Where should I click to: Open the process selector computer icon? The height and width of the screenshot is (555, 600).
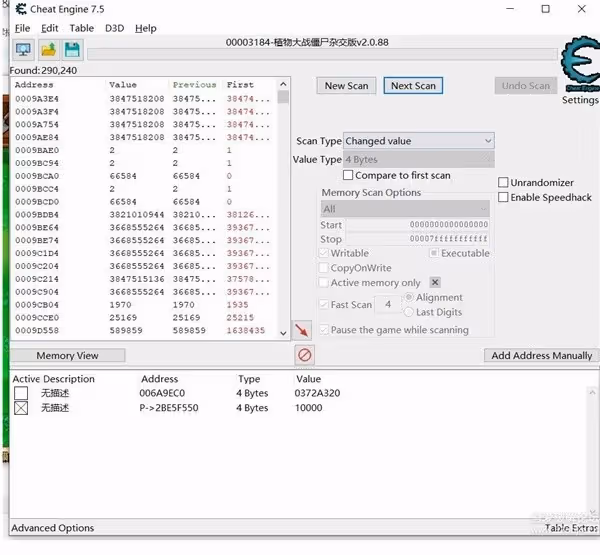(23, 50)
